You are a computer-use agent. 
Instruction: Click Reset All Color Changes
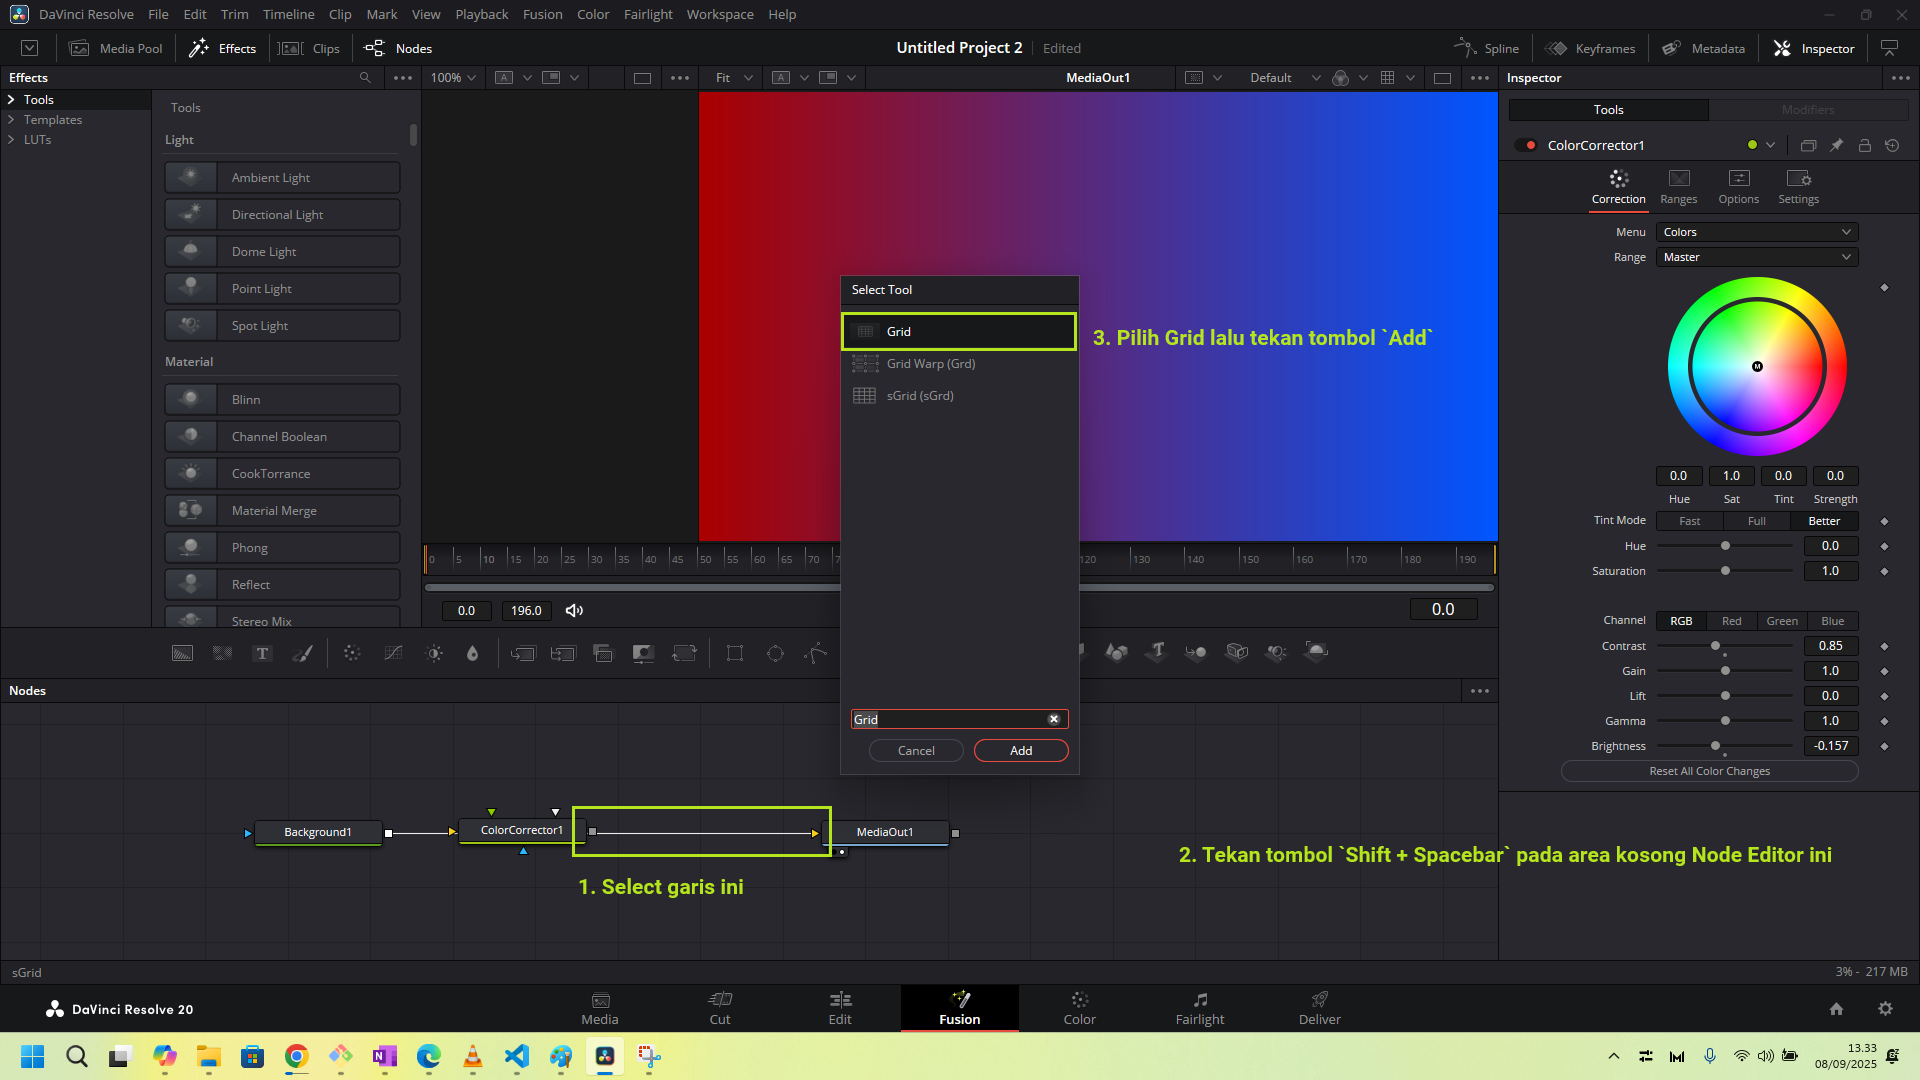pos(1709,771)
